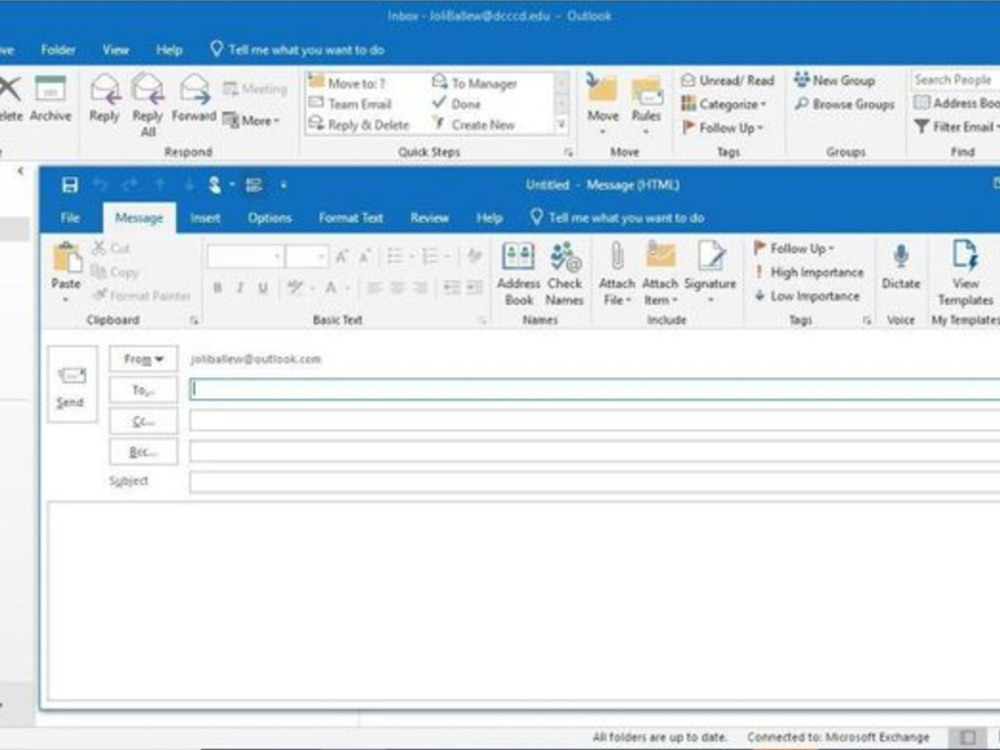Viewport: 1000px width, 750px height.
Task: Click in the Cc recipients field
Action: 594,421
